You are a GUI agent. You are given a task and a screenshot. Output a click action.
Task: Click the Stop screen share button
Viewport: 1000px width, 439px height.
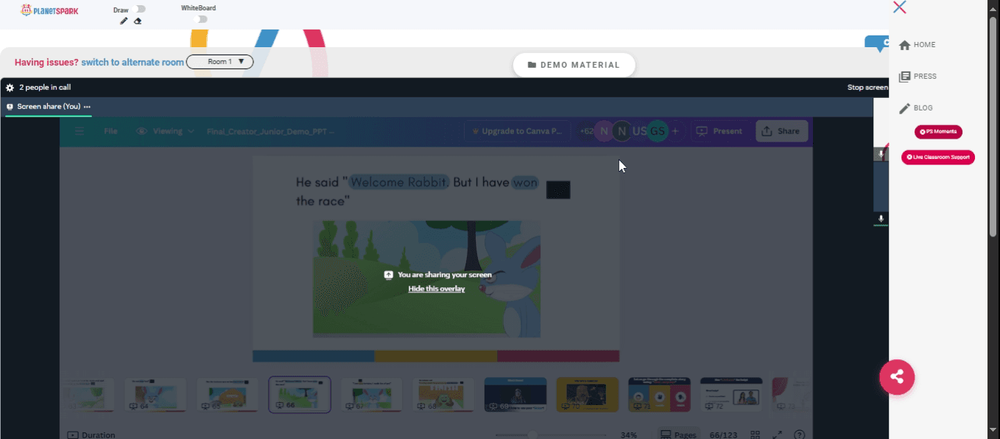(868, 87)
